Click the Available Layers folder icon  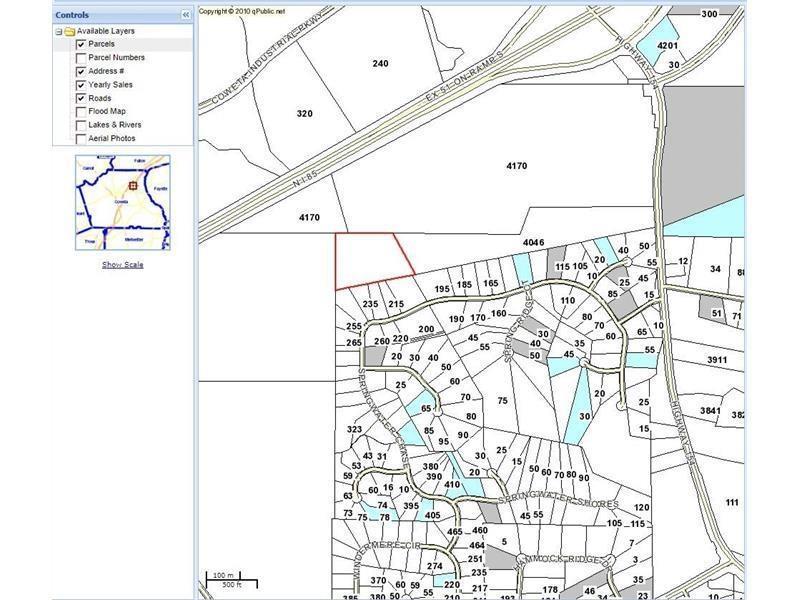(70, 32)
